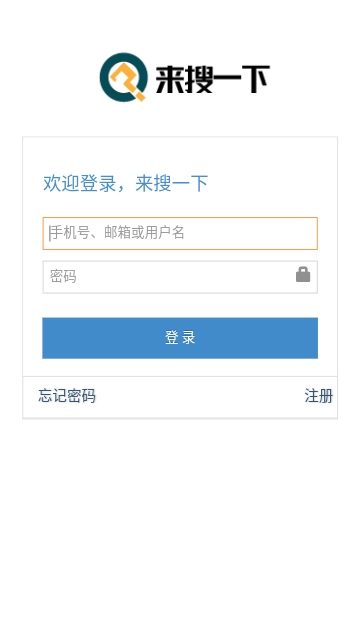Image resolution: width=360 pixels, height=640 pixels.
Task: Go to password recovery via 忘记密码
Action: pos(67,396)
